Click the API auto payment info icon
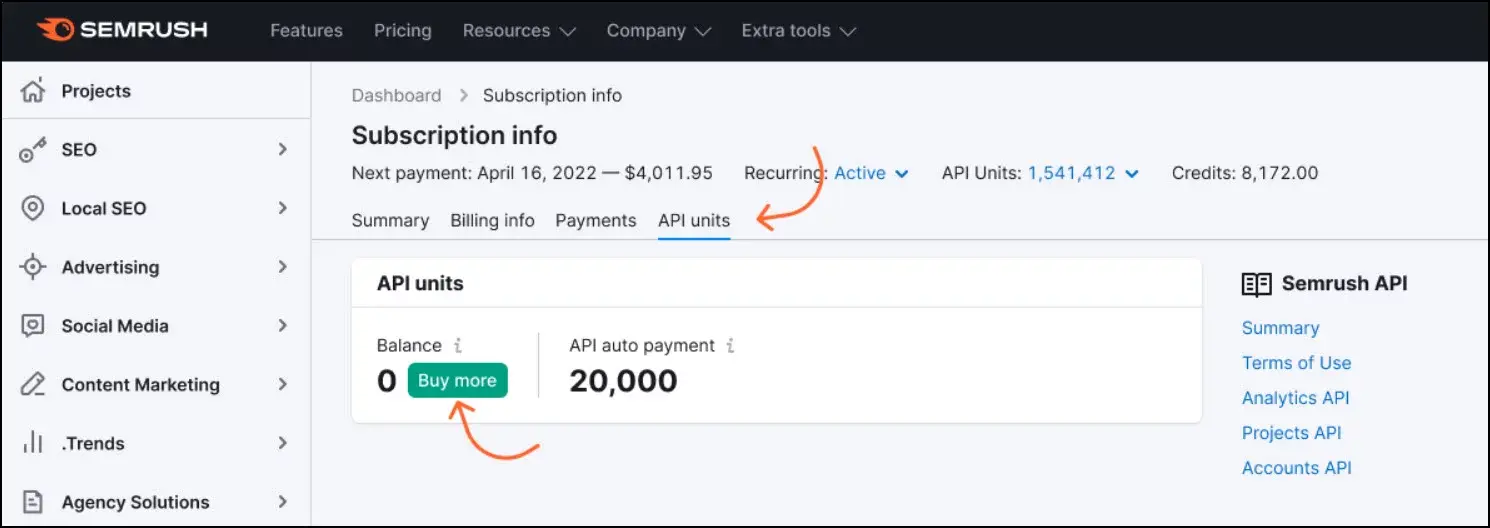This screenshot has height=528, width=1490. tap(730, 346)
